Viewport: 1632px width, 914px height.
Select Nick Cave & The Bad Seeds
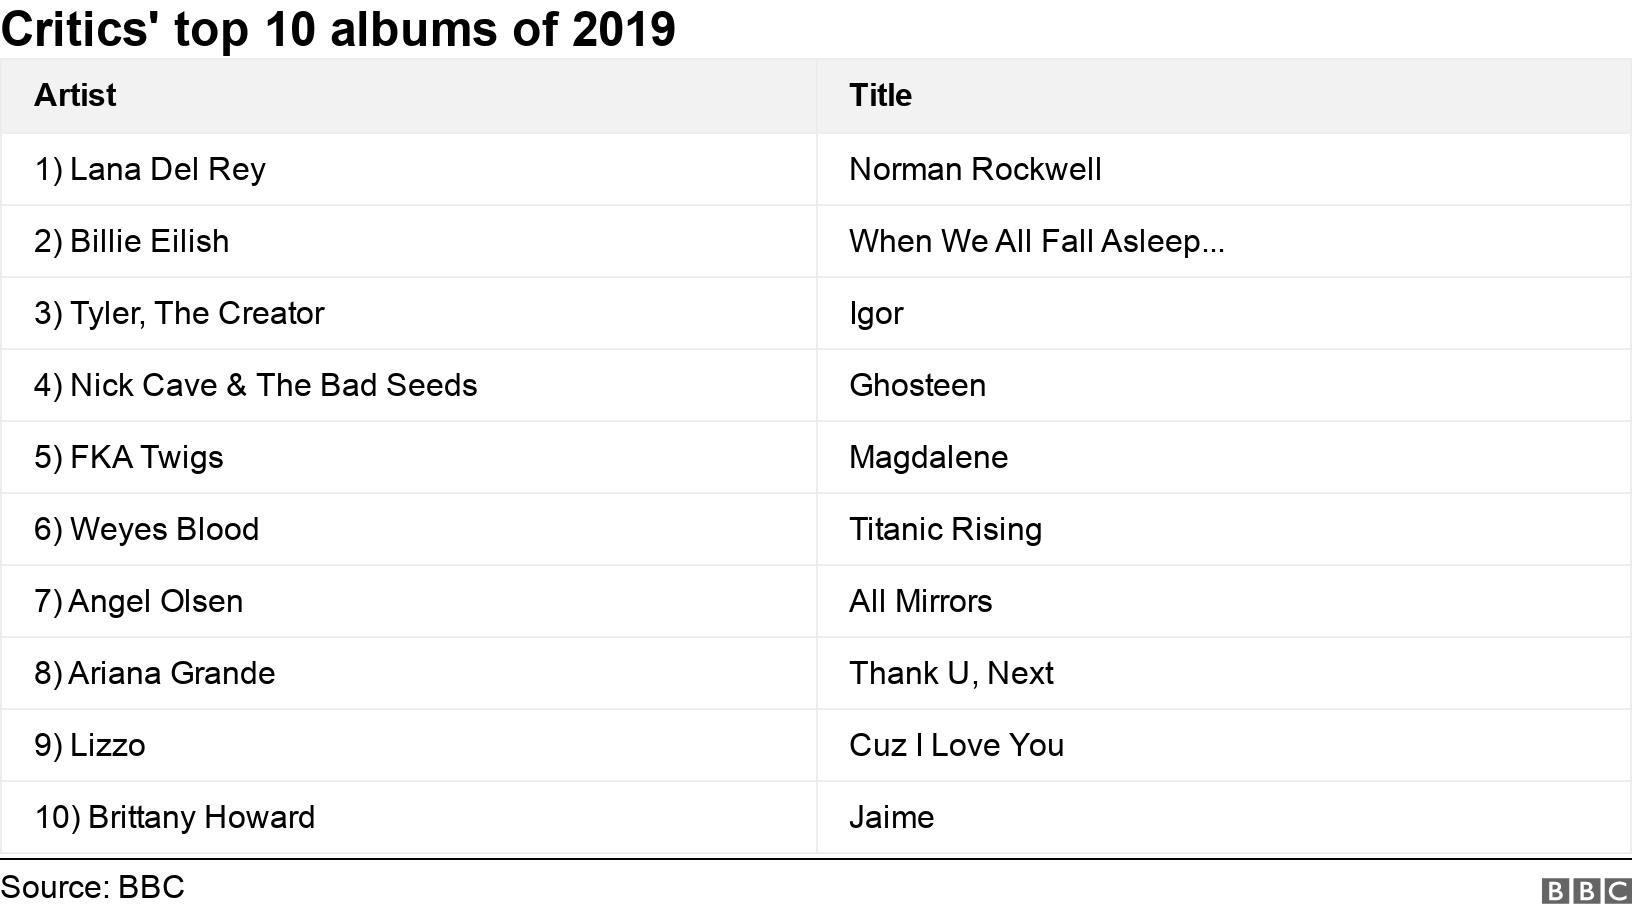click(256, 385)
